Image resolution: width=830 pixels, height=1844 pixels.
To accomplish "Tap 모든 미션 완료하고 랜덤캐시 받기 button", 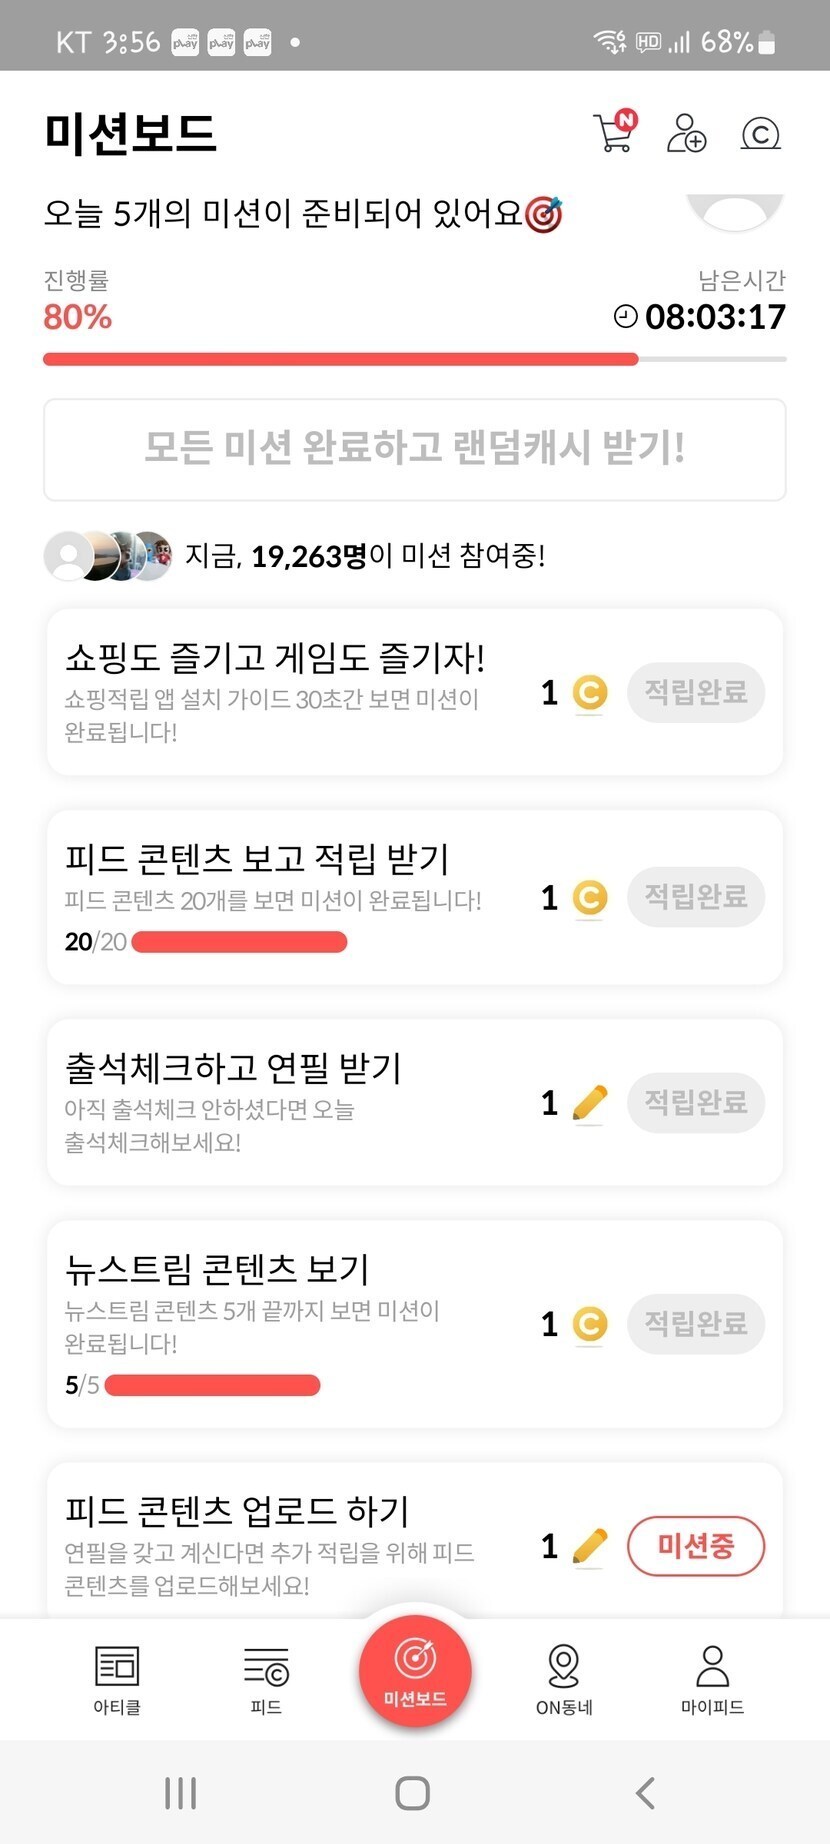I will coord(415,449).
